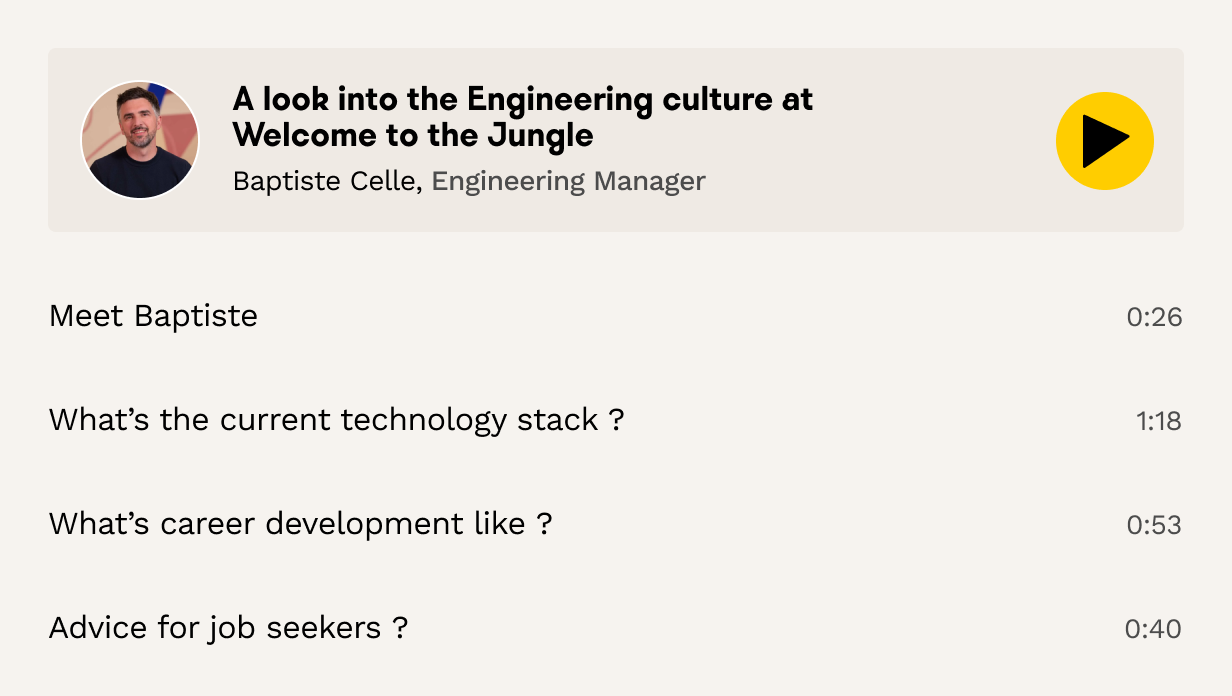Click the black triangle inside the yellow circle
Viewport: 1232px width, 696px height.
(1104, 140)
